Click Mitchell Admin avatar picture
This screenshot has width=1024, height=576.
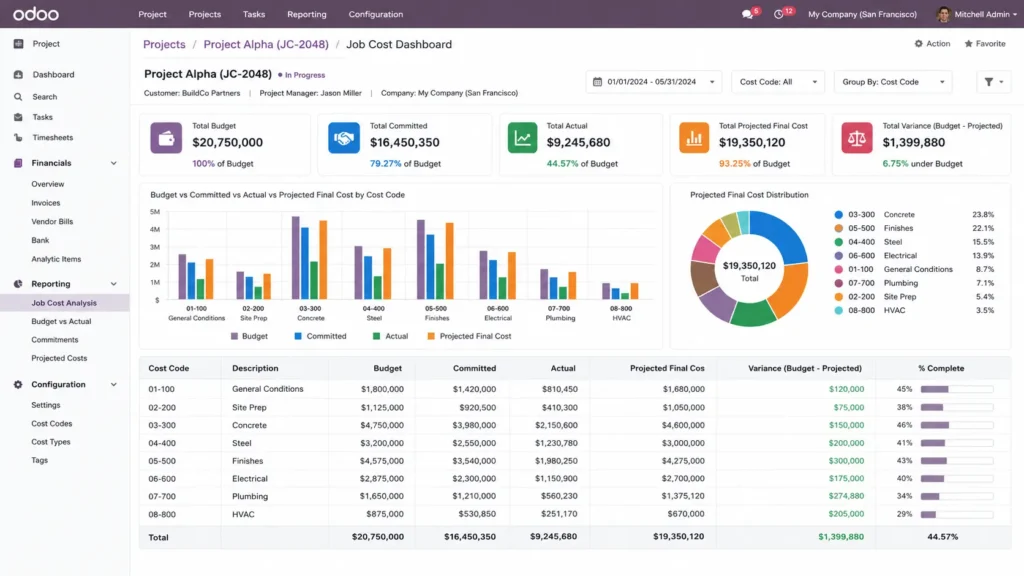tap(943, 14)
